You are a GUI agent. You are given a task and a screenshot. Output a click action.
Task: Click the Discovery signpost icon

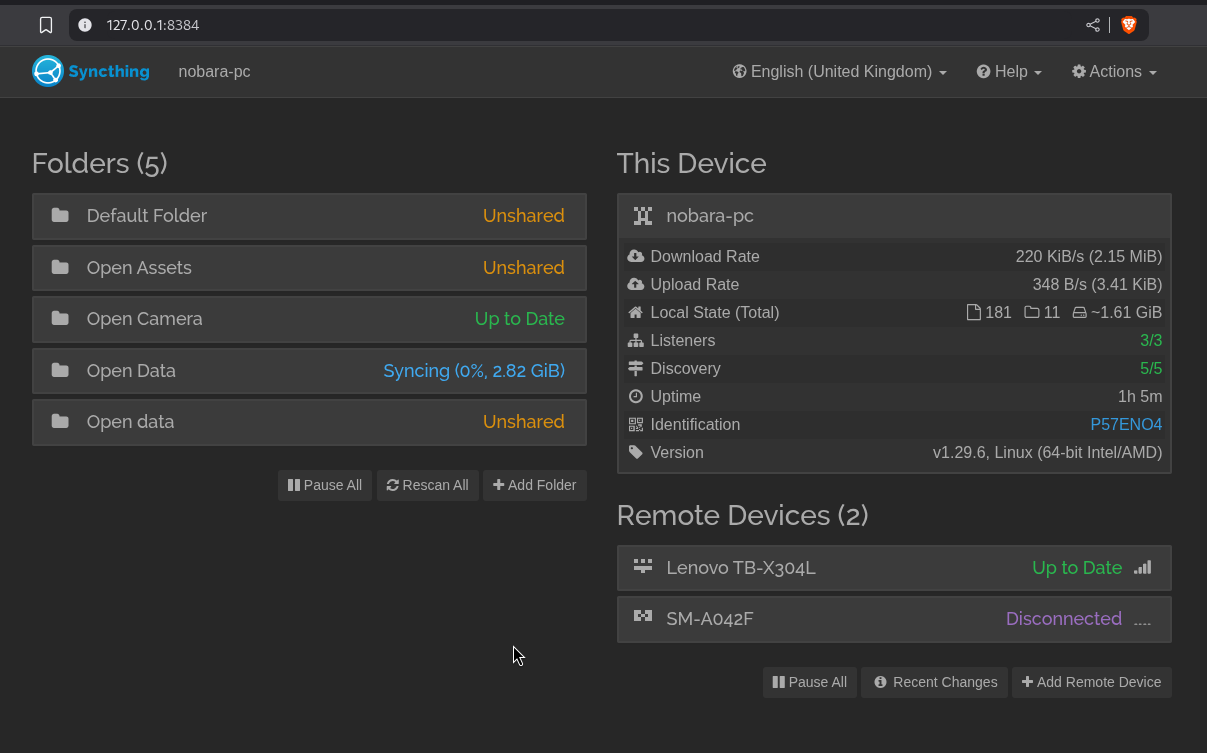[x=636, y=368]
